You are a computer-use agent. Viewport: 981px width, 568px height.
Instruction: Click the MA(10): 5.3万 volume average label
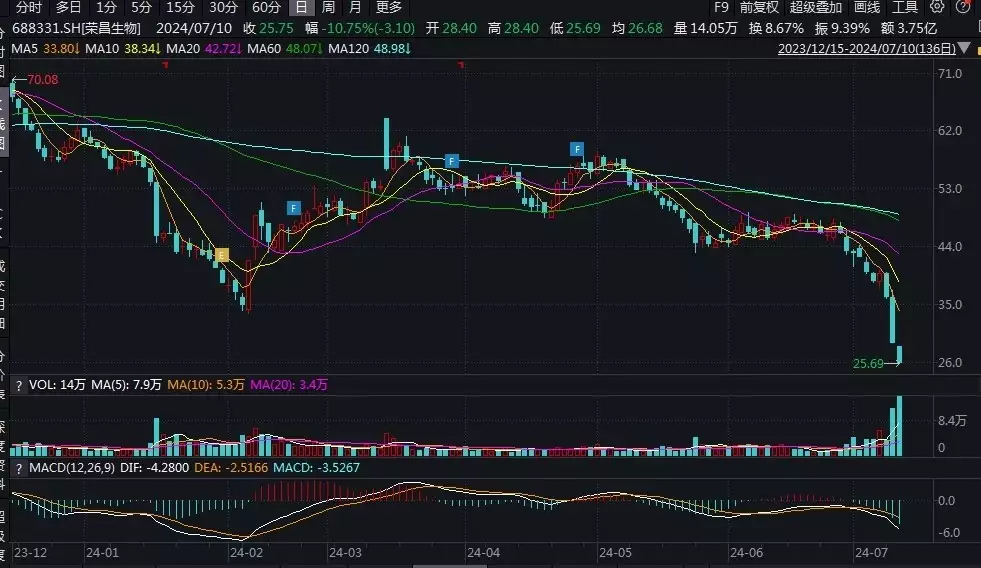point(206,385)
